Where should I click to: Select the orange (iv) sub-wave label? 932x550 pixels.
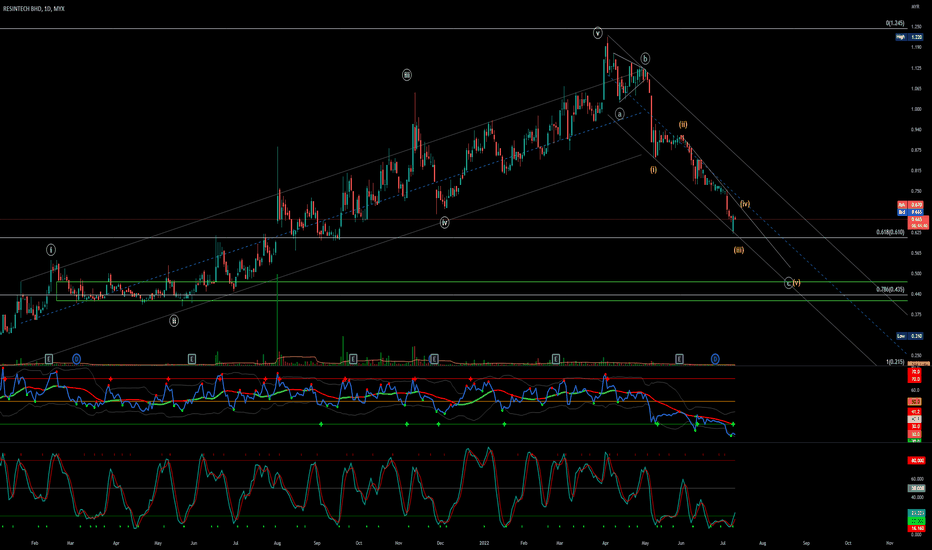point(745,203)
